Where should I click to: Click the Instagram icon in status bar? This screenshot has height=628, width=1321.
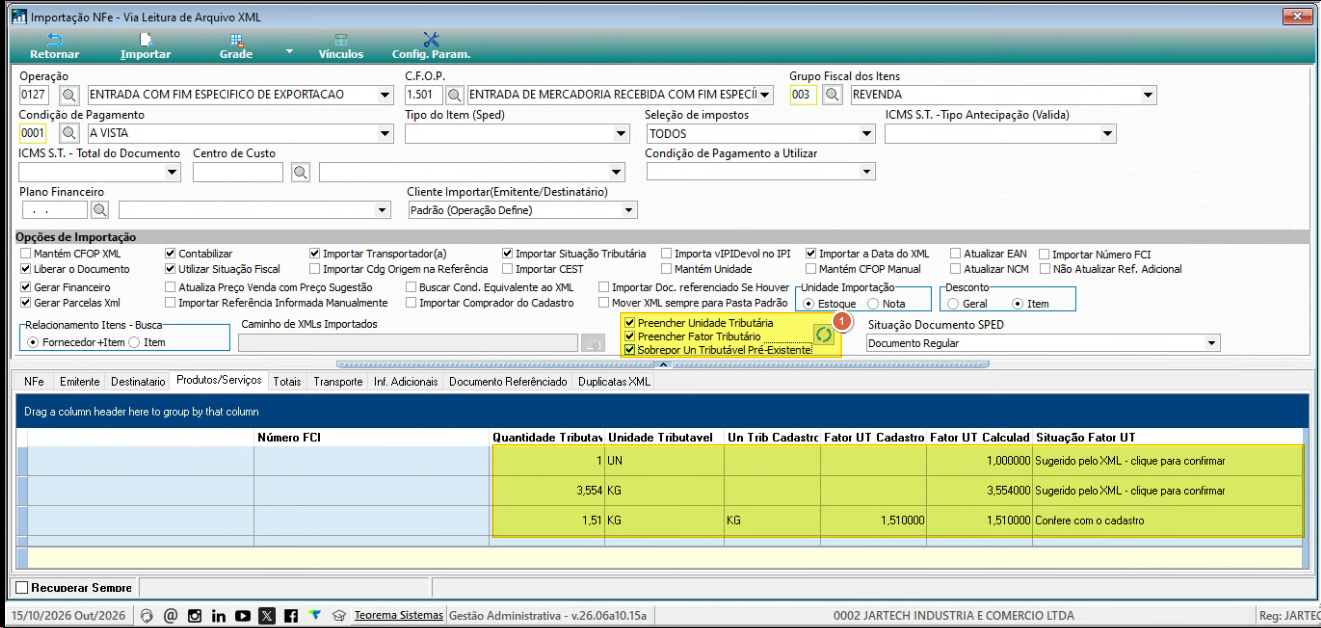pyautogui.click(x=194, y=615)
